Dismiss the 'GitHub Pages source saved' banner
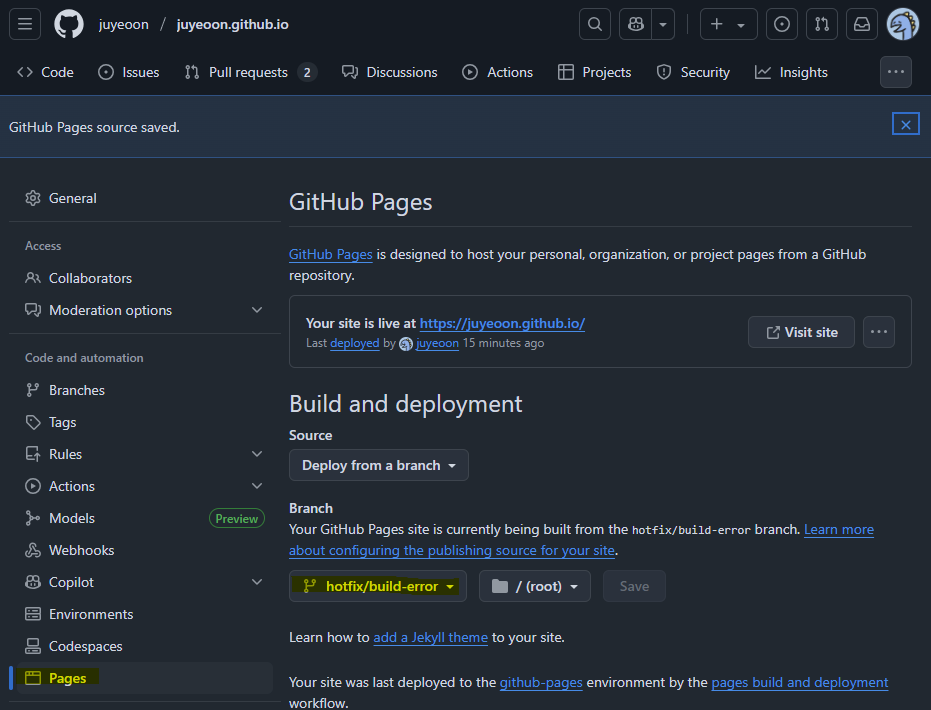This screenshot has height=710, width=931. pos(905,124)
